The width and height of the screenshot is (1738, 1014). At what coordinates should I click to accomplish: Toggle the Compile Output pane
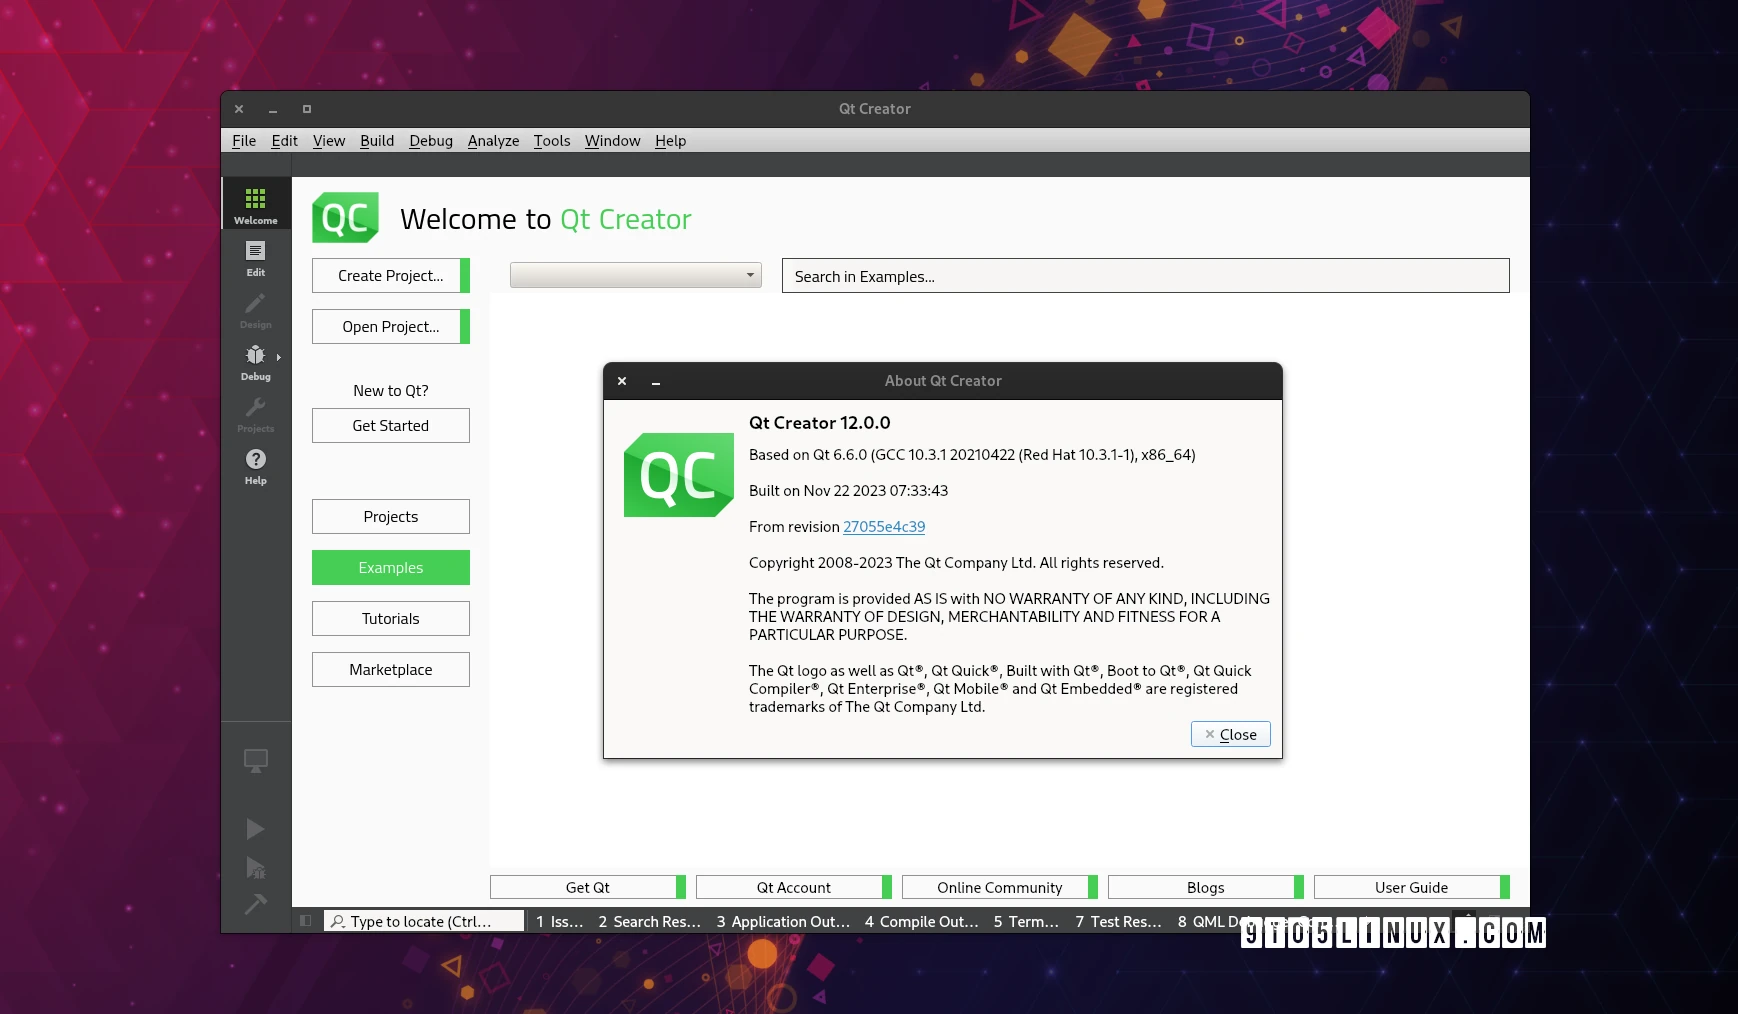coord(920,921)
